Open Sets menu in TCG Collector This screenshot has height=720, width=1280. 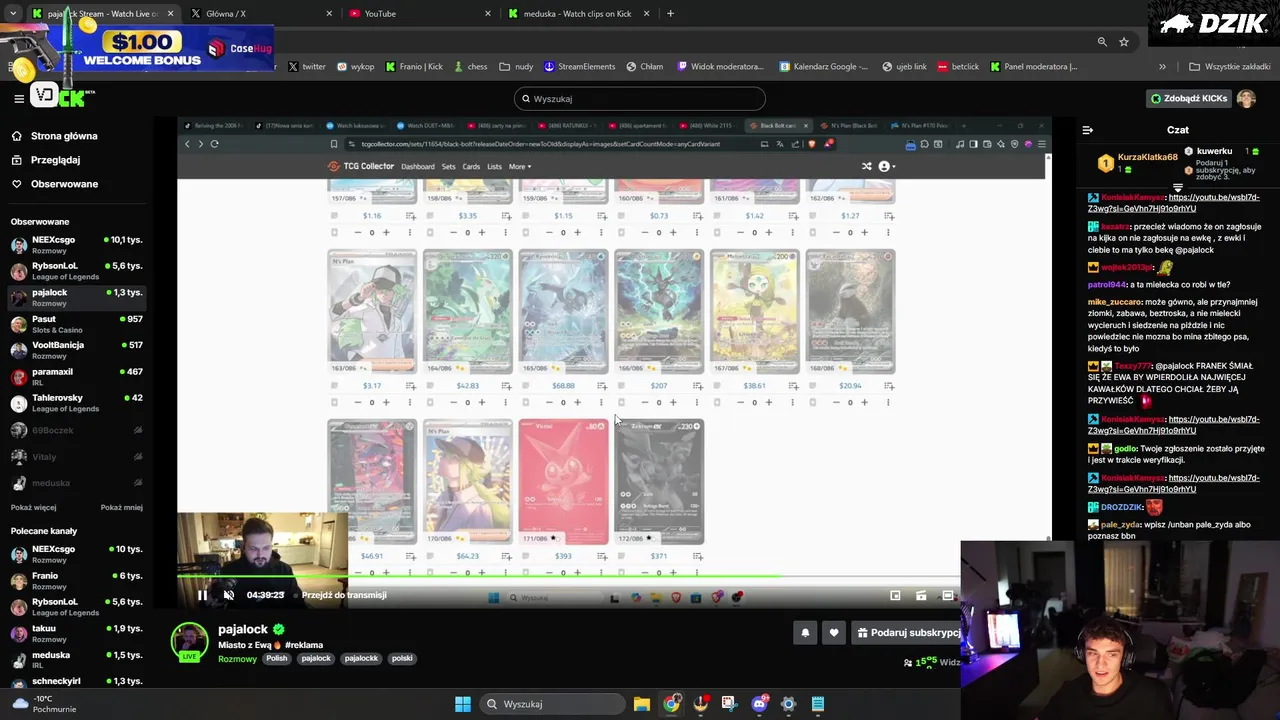point(448,166)
